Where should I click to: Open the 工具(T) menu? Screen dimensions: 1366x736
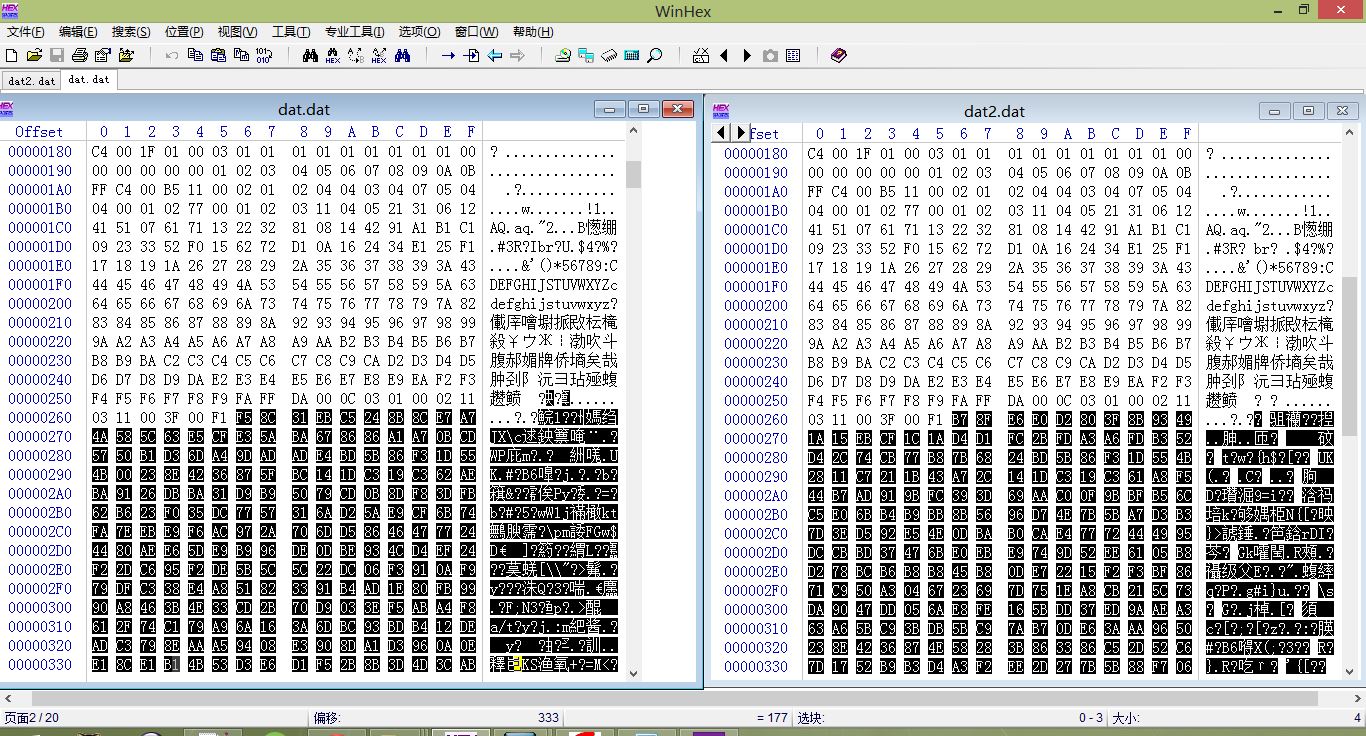point(291,32)
